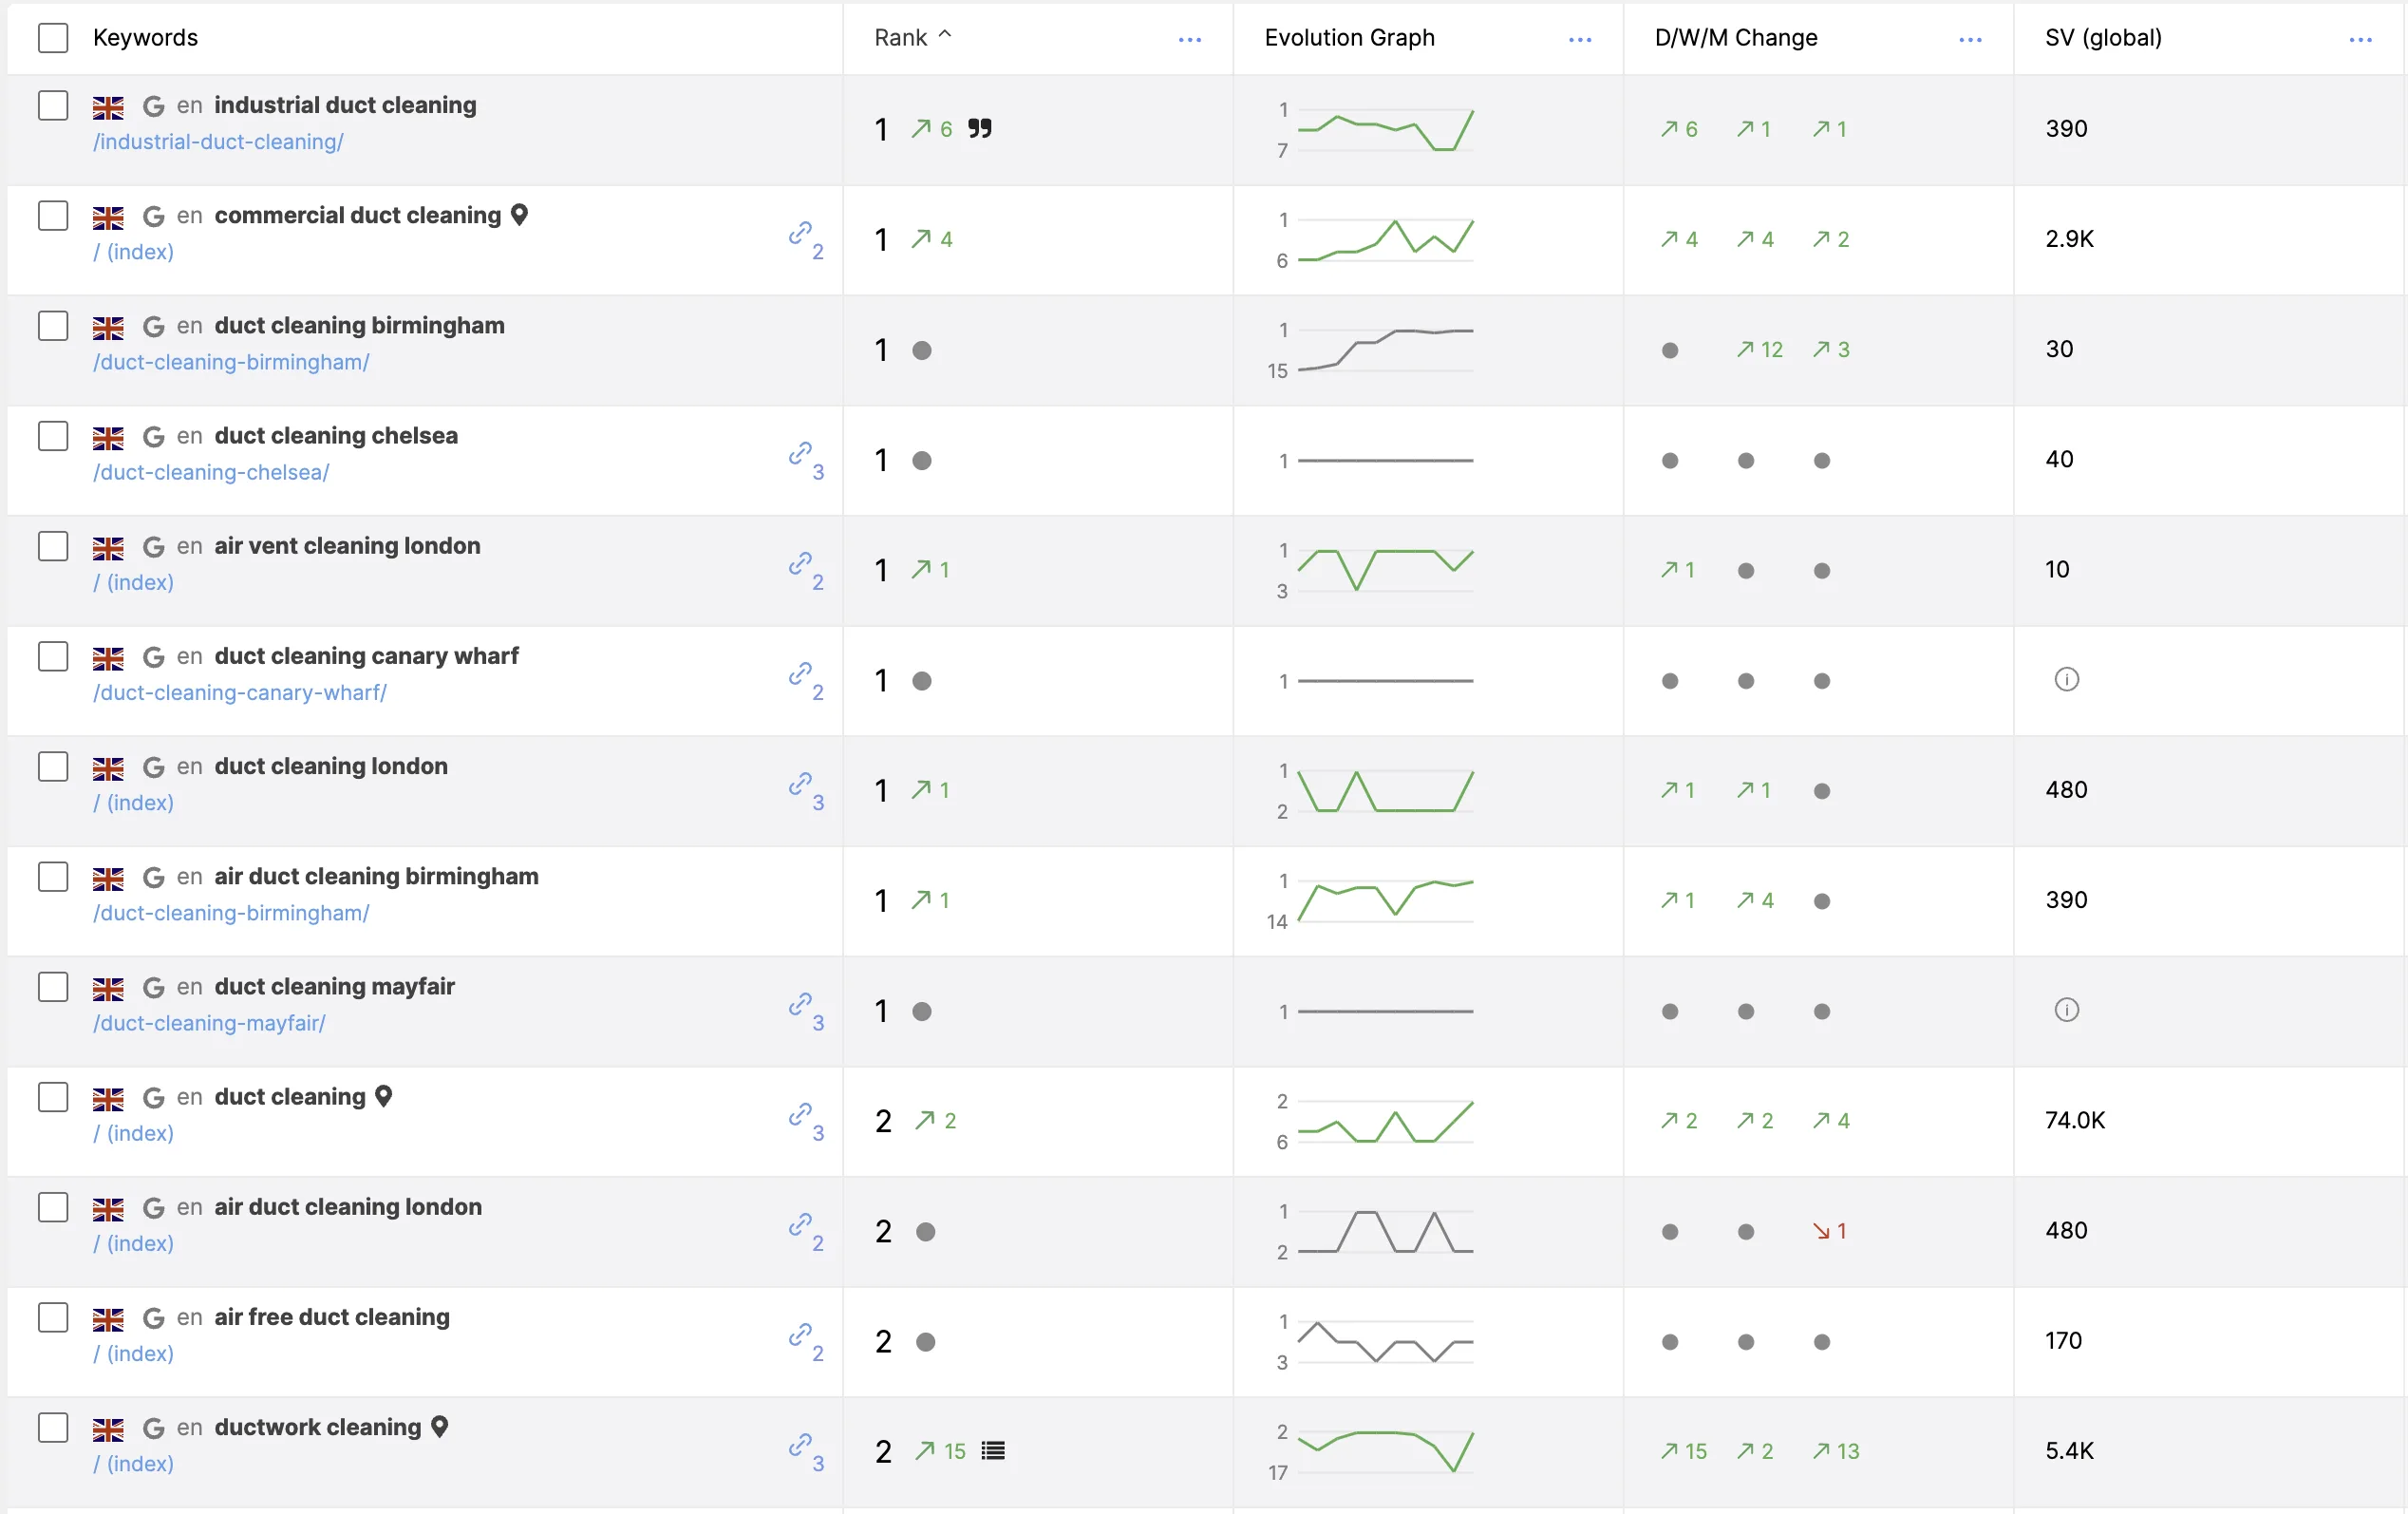Select checkbox for air duct cleaning birmingham
Screen dimensions: 2408x1514
(x=53, y=877)
